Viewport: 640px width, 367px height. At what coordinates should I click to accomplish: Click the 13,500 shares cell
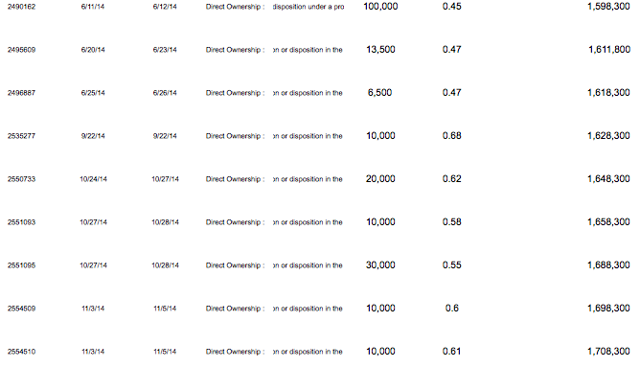[x=380, y=50]
